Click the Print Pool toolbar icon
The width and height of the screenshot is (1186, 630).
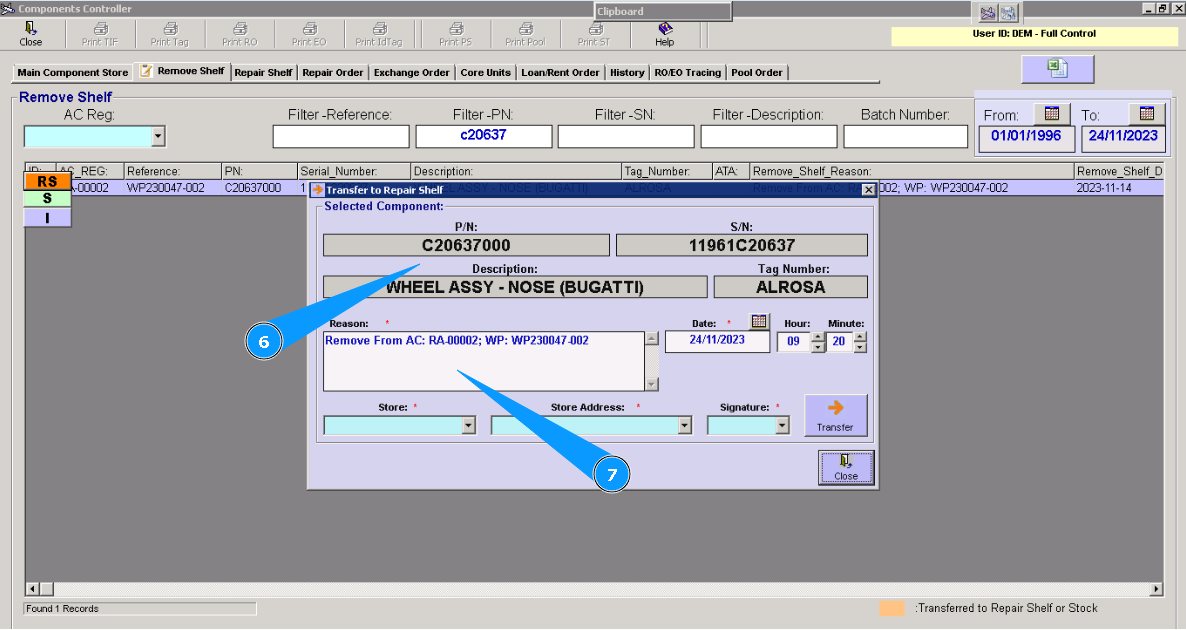(525, 34)
